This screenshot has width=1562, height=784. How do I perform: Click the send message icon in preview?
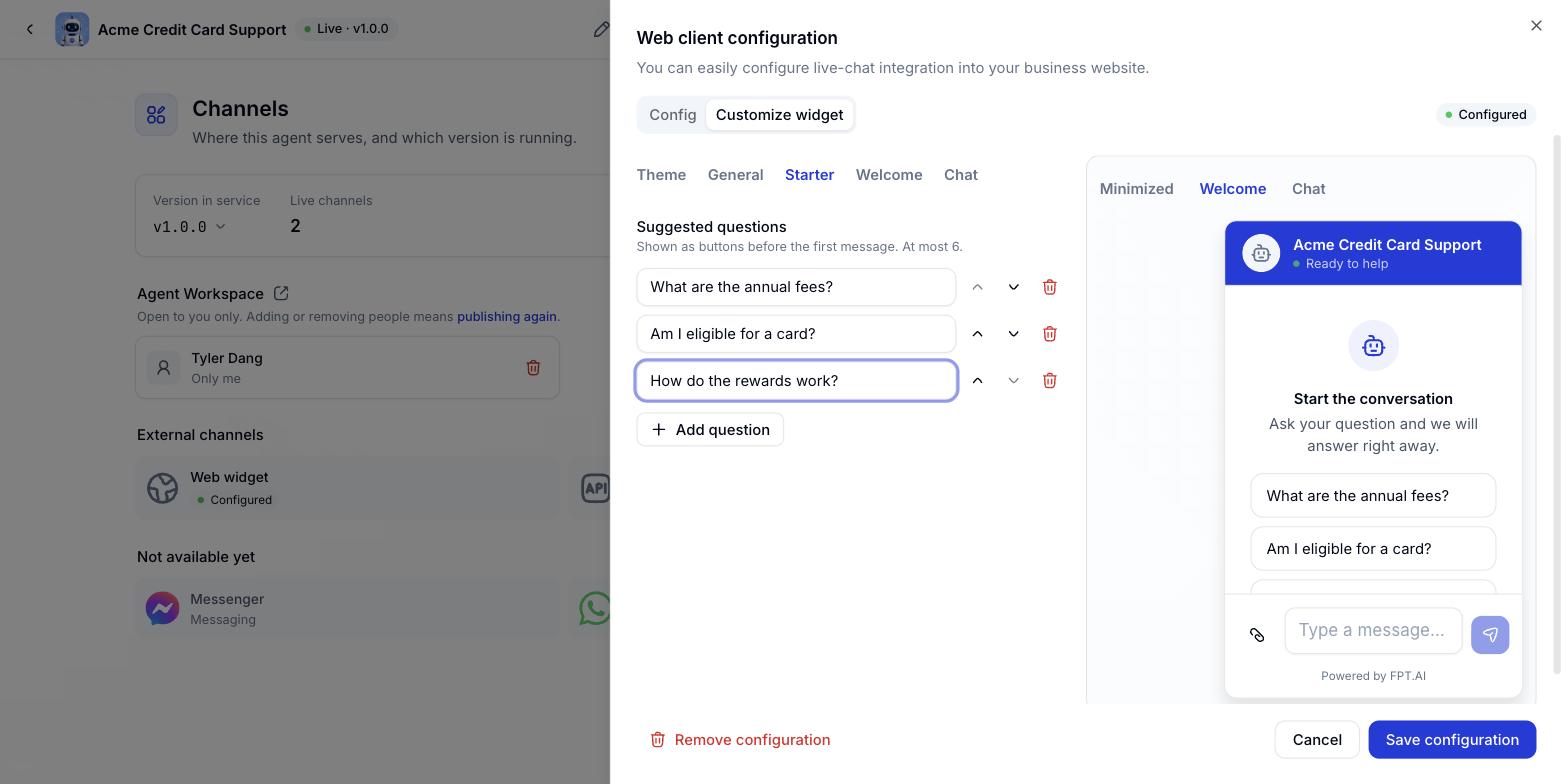(x=1490, y=635)
